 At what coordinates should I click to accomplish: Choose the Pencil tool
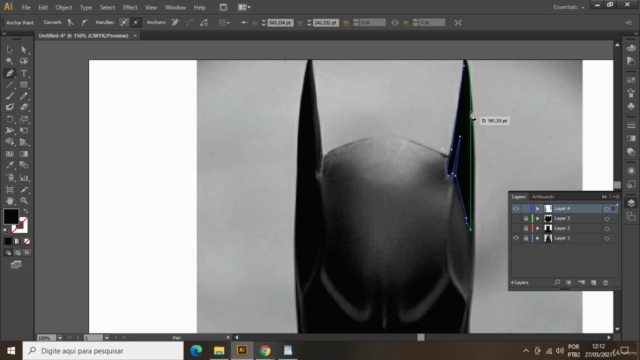coord(24,96)
